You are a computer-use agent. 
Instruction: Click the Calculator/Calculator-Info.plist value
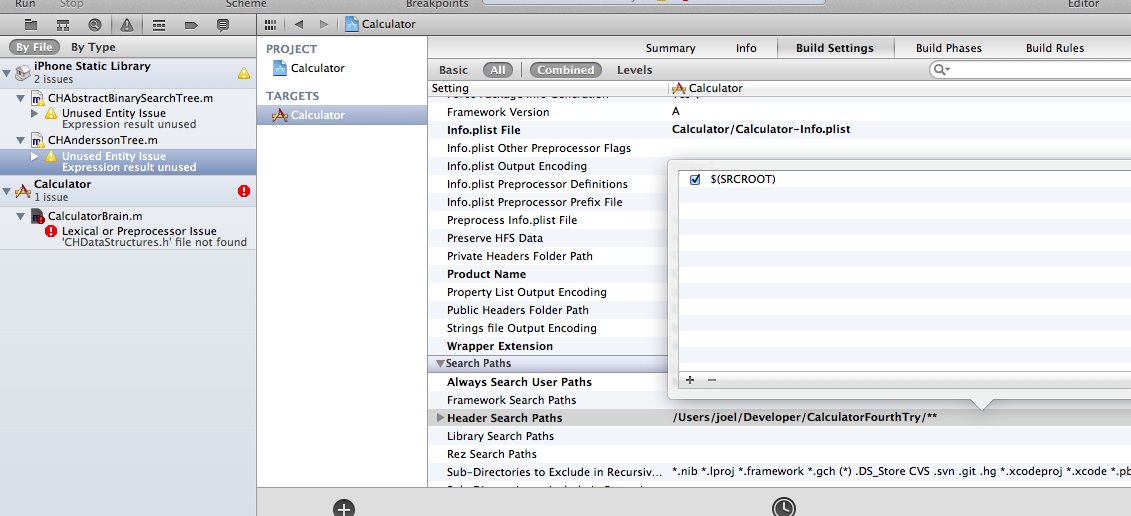pyautogui.click(x=761, y=131)
